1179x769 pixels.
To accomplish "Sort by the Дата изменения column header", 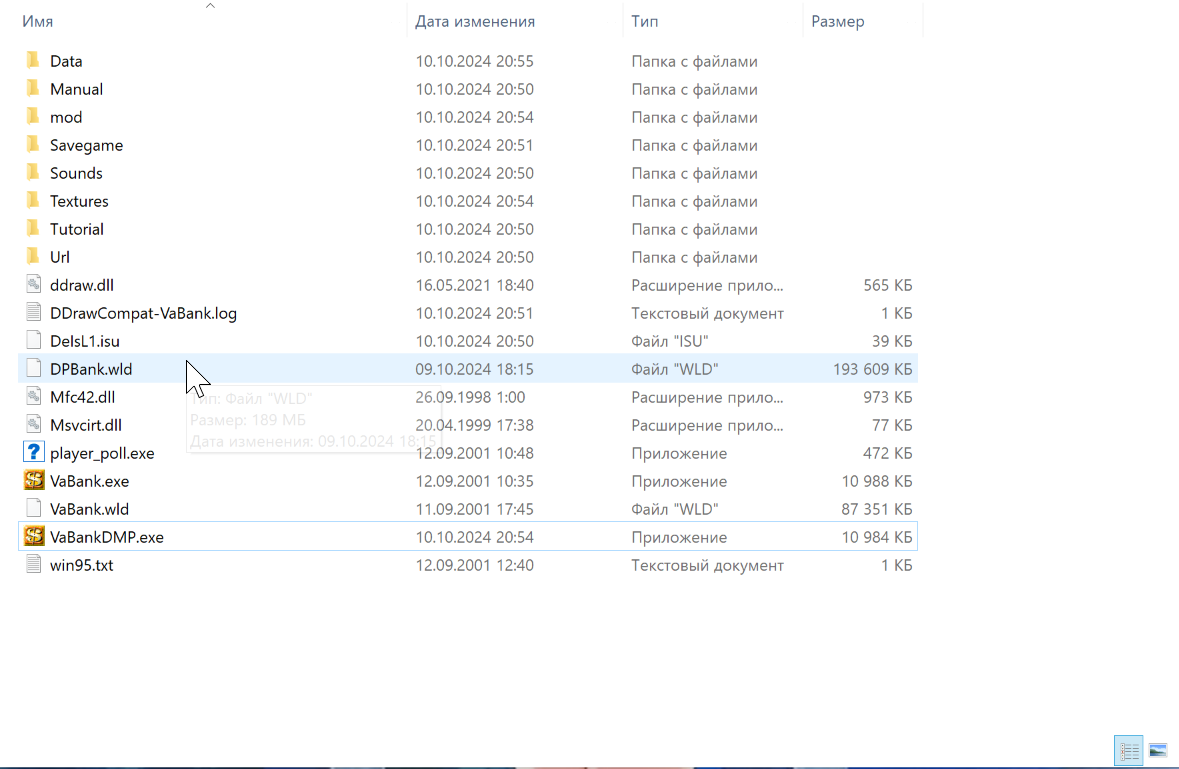I will pyautogui.click(x=475, y=21).
